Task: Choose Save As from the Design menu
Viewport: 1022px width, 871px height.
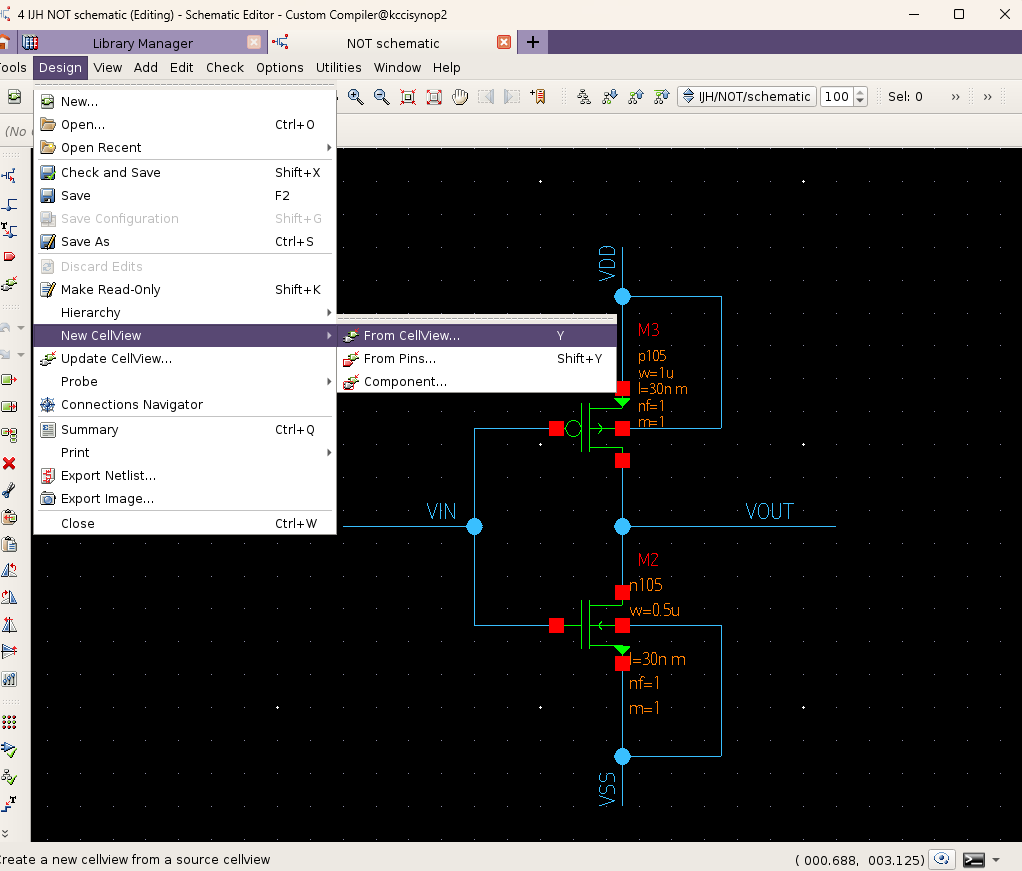Action: [185, 242]
